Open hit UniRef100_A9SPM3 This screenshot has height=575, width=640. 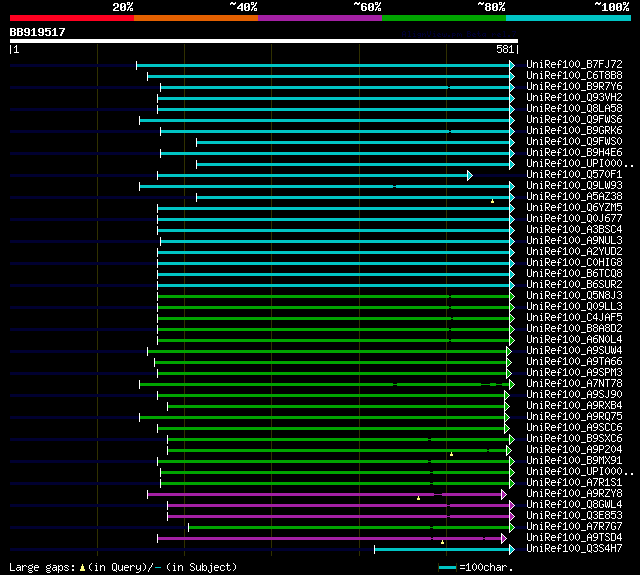coord(574,373)
